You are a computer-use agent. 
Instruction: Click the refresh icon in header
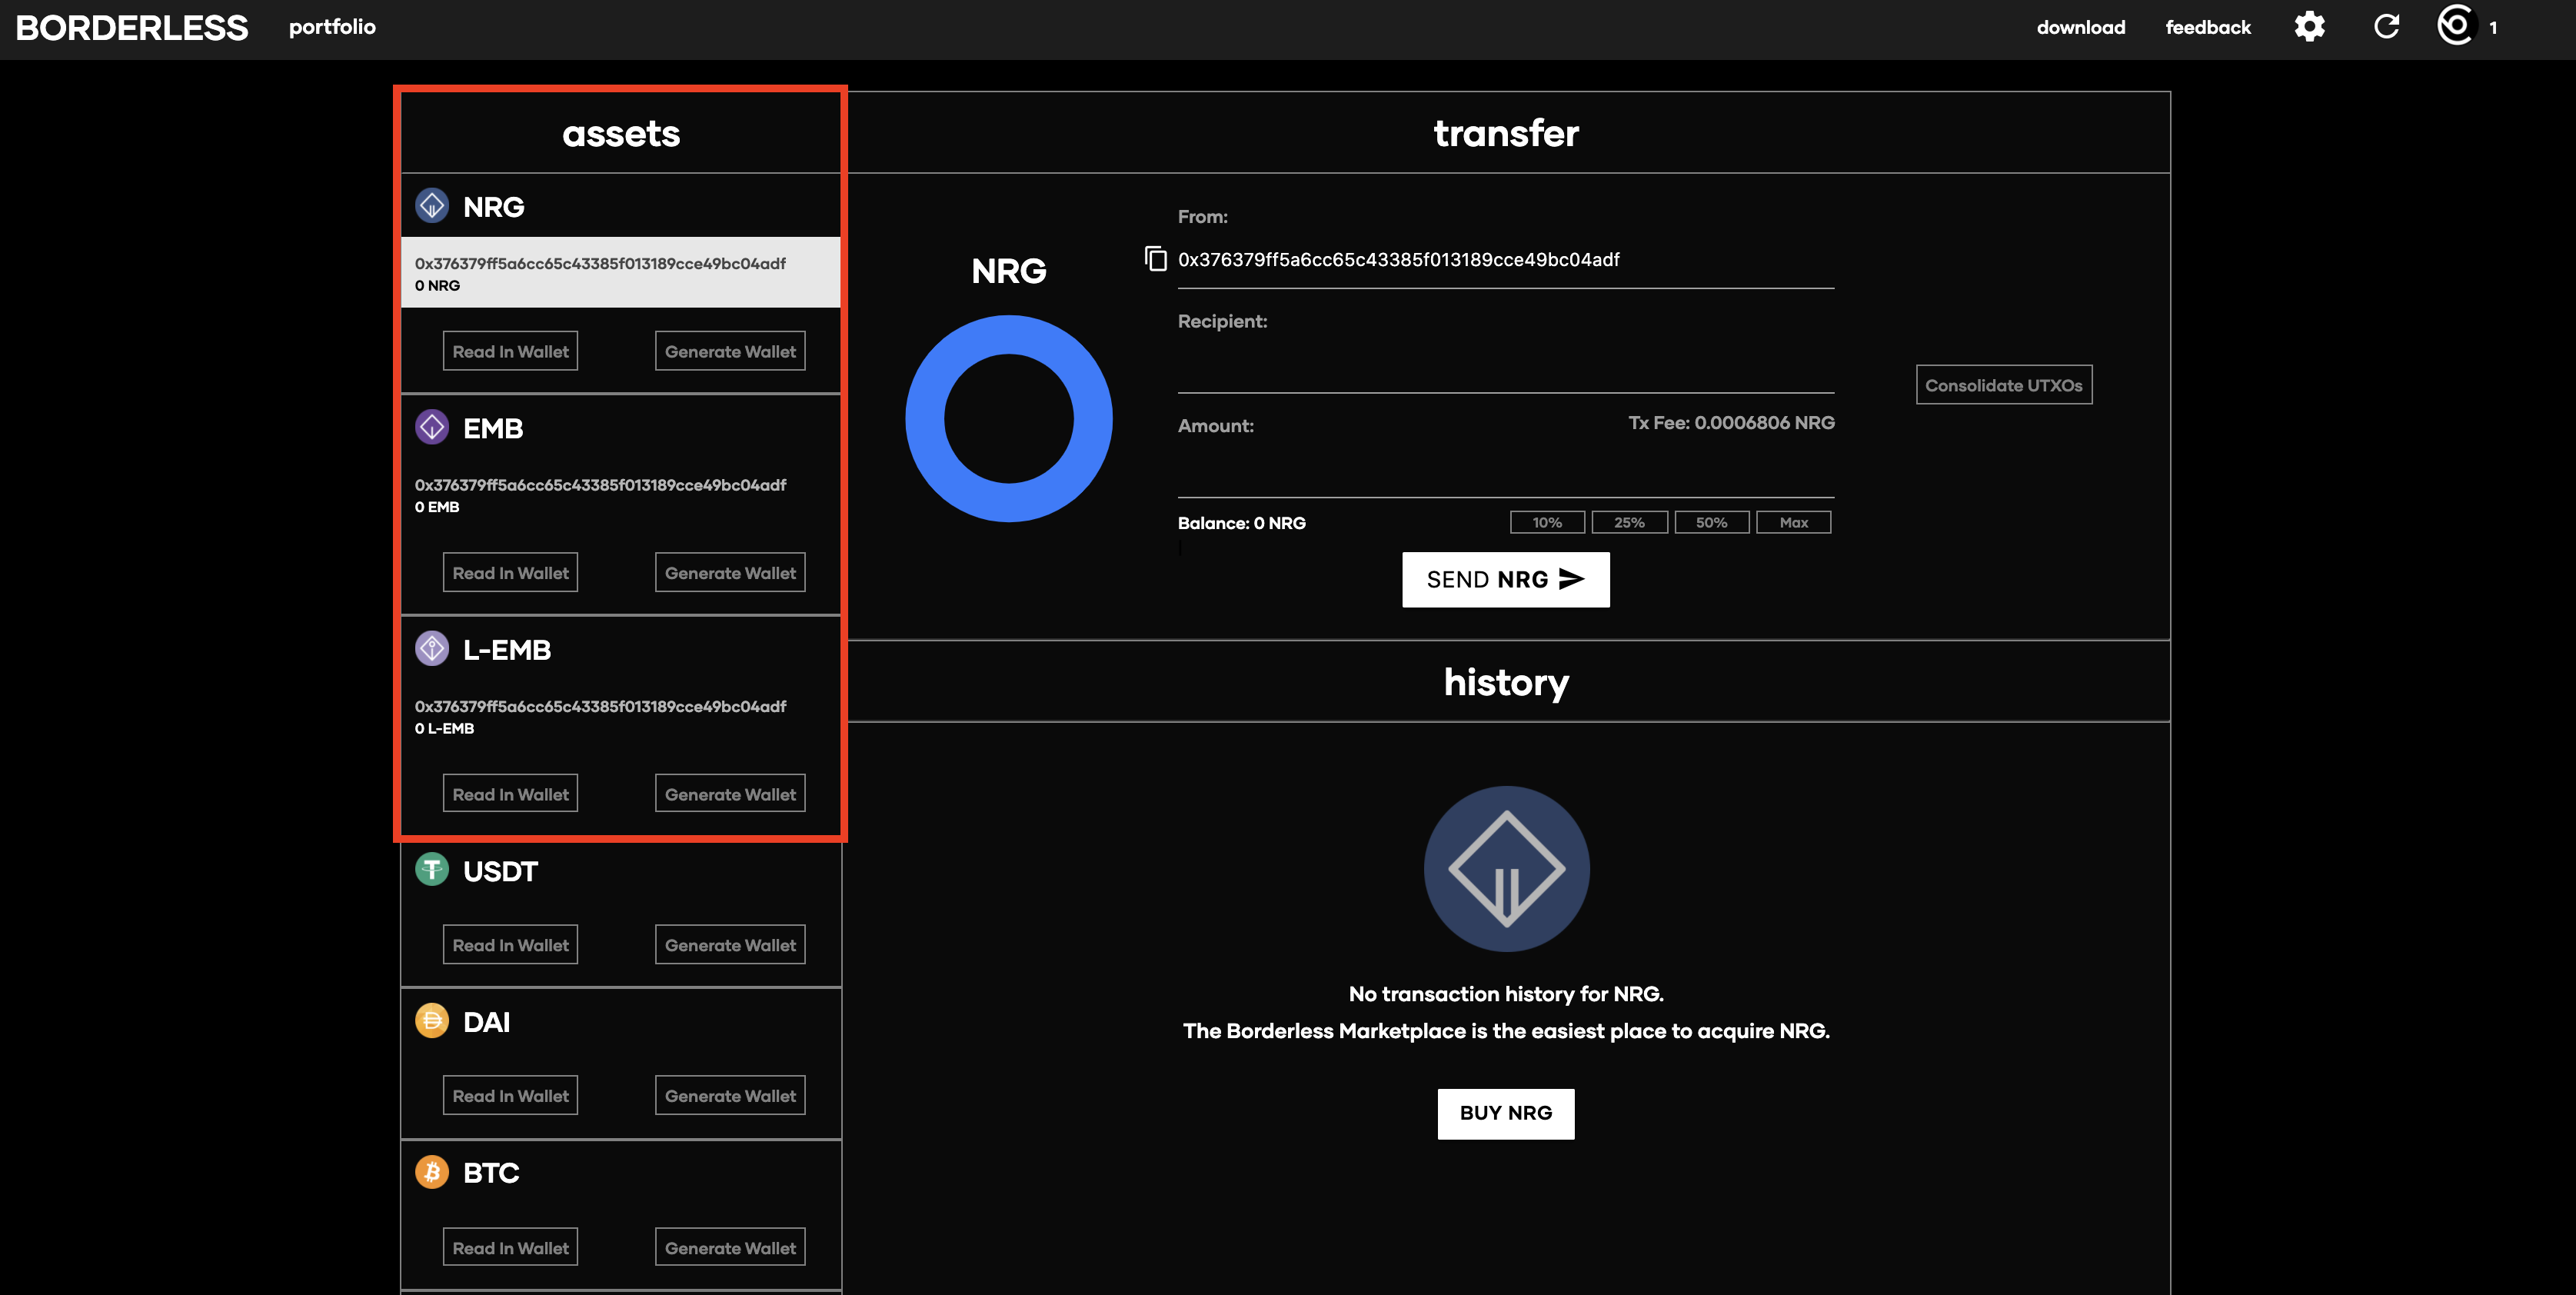(2386, 27)
